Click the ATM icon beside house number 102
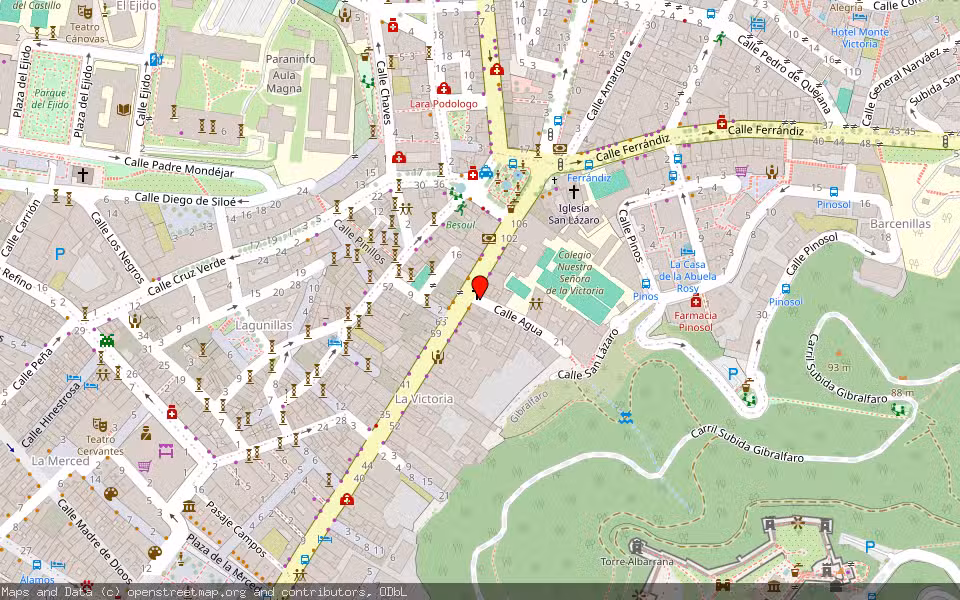This screenshot has height=600, width=960. coord(488,239)
